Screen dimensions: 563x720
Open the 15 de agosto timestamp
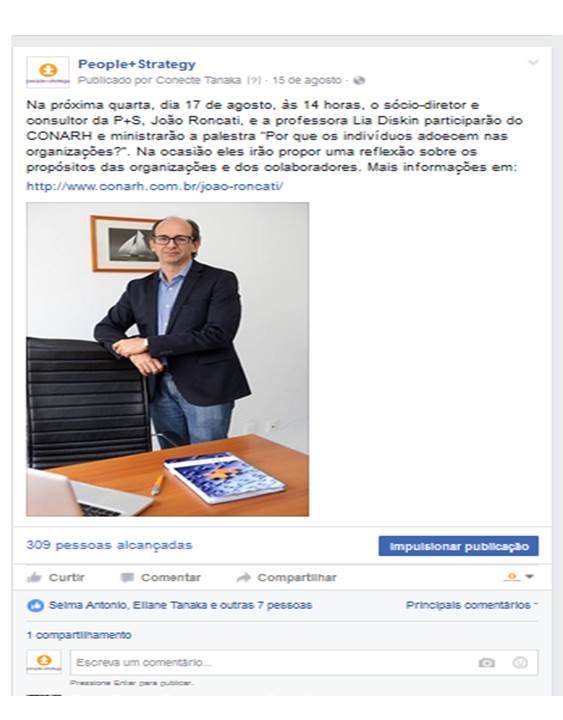click(x=307, y=80)
